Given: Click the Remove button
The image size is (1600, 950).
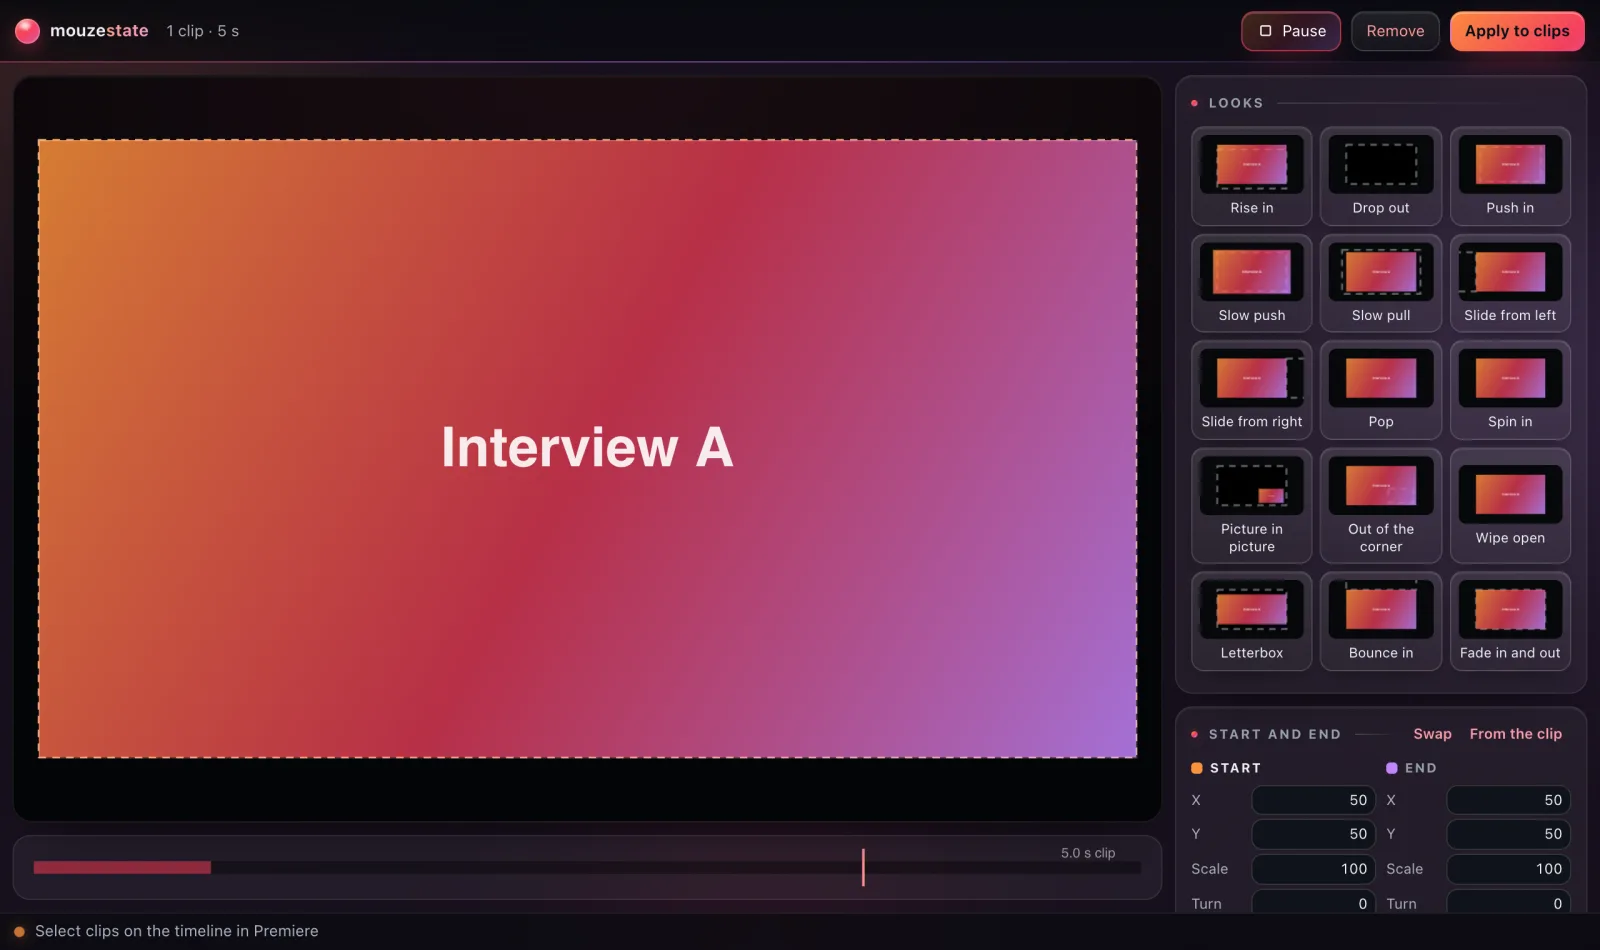Looking at the screenshot, I should coord(1395,31).
